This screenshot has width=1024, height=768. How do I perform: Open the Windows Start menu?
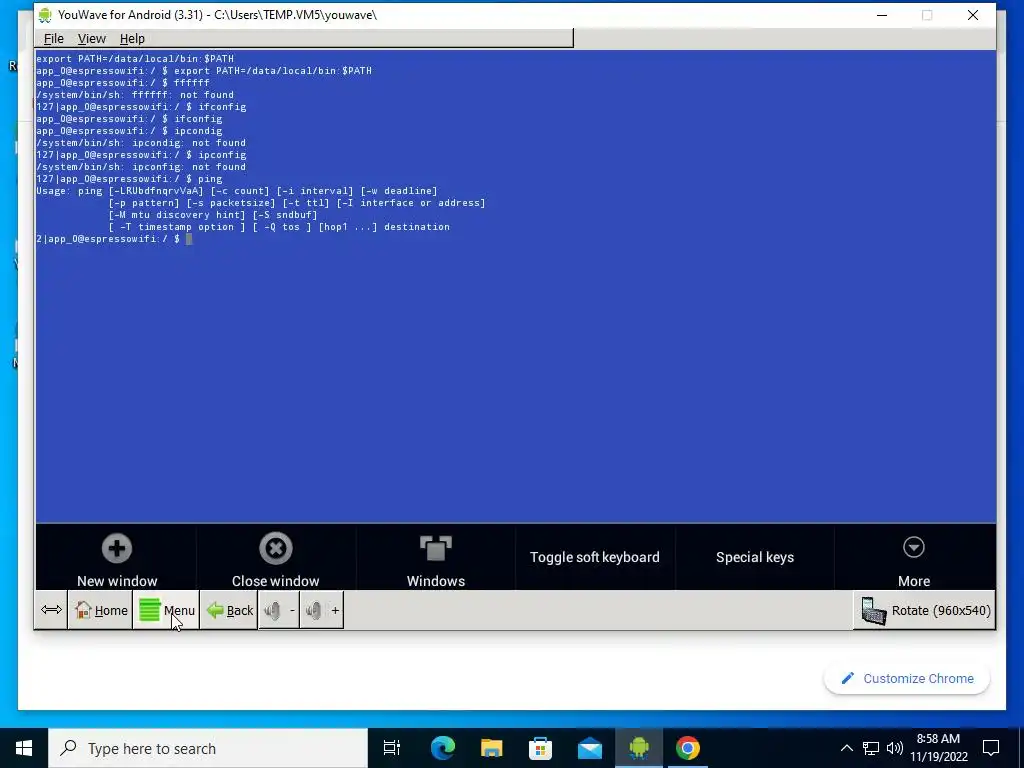(24, 748)
